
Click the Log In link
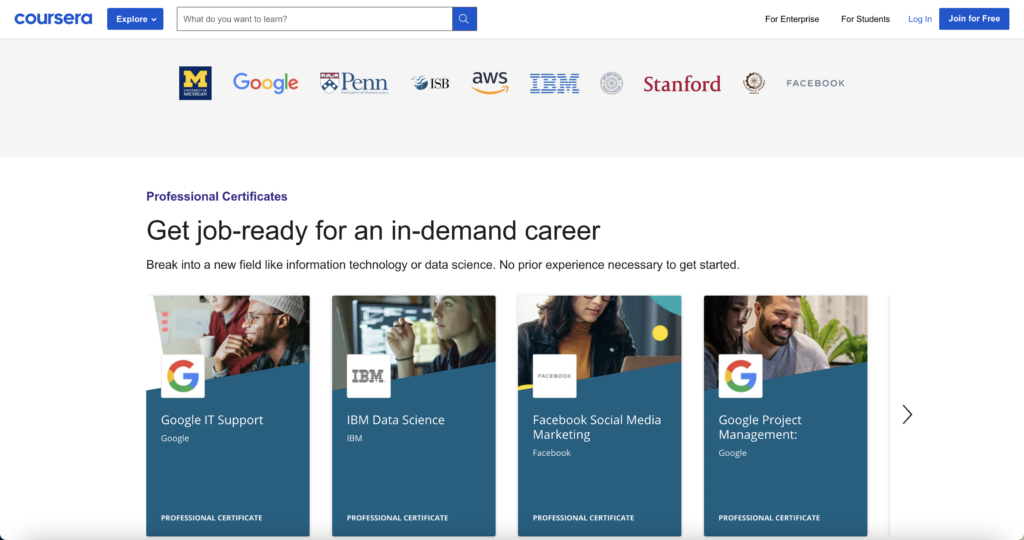(x=920, y=19)
